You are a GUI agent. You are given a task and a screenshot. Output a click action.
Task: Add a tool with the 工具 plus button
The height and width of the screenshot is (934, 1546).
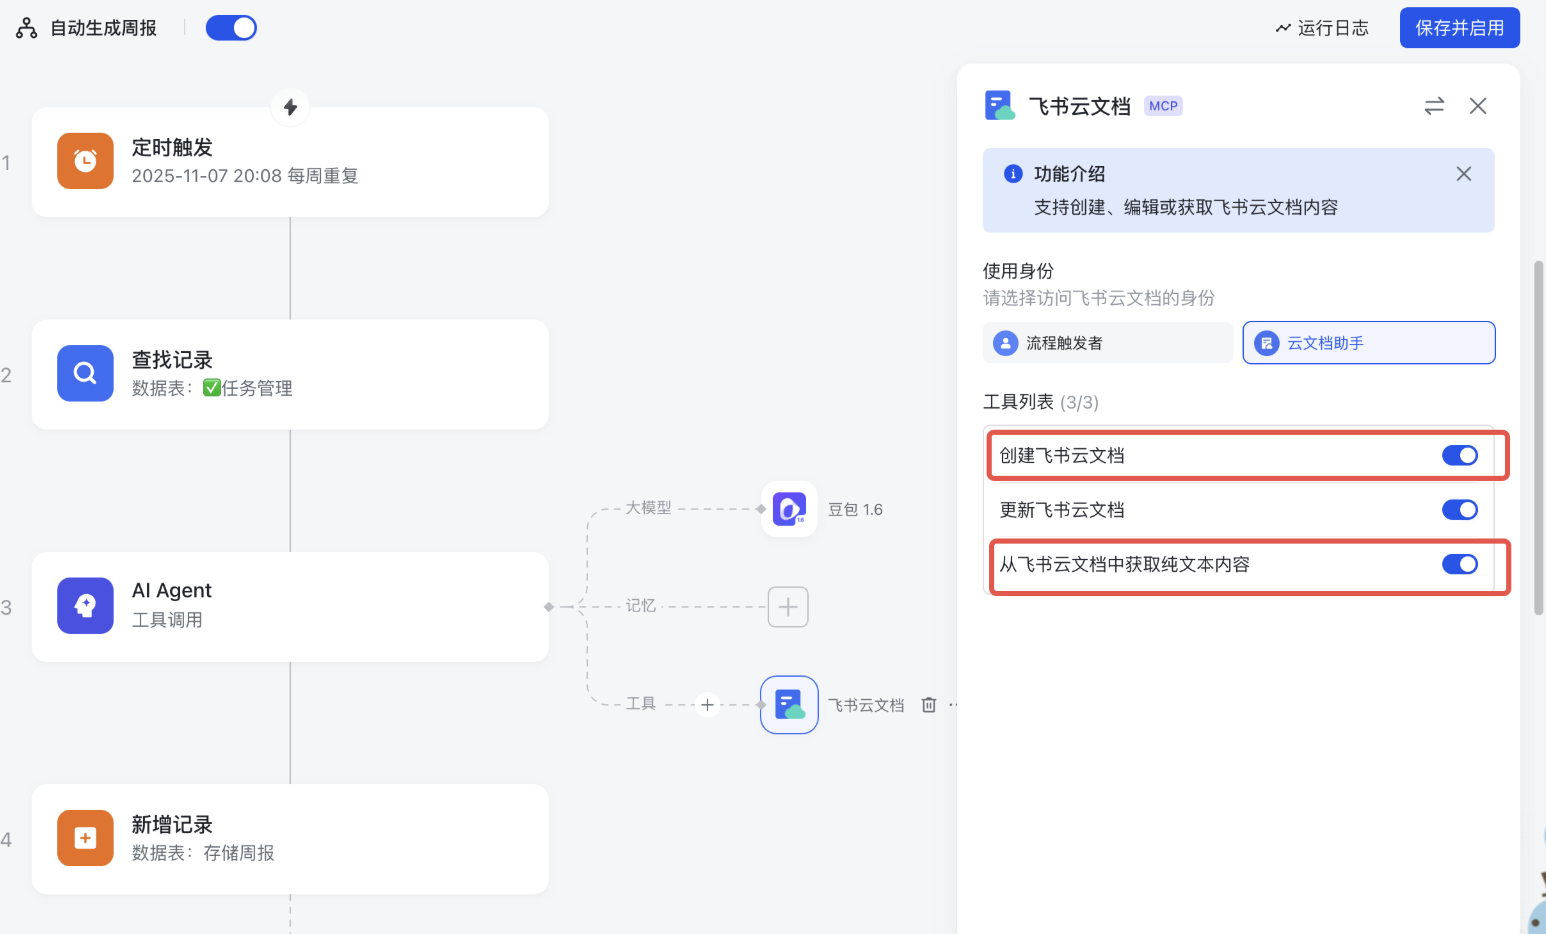[x=708, y=705]
